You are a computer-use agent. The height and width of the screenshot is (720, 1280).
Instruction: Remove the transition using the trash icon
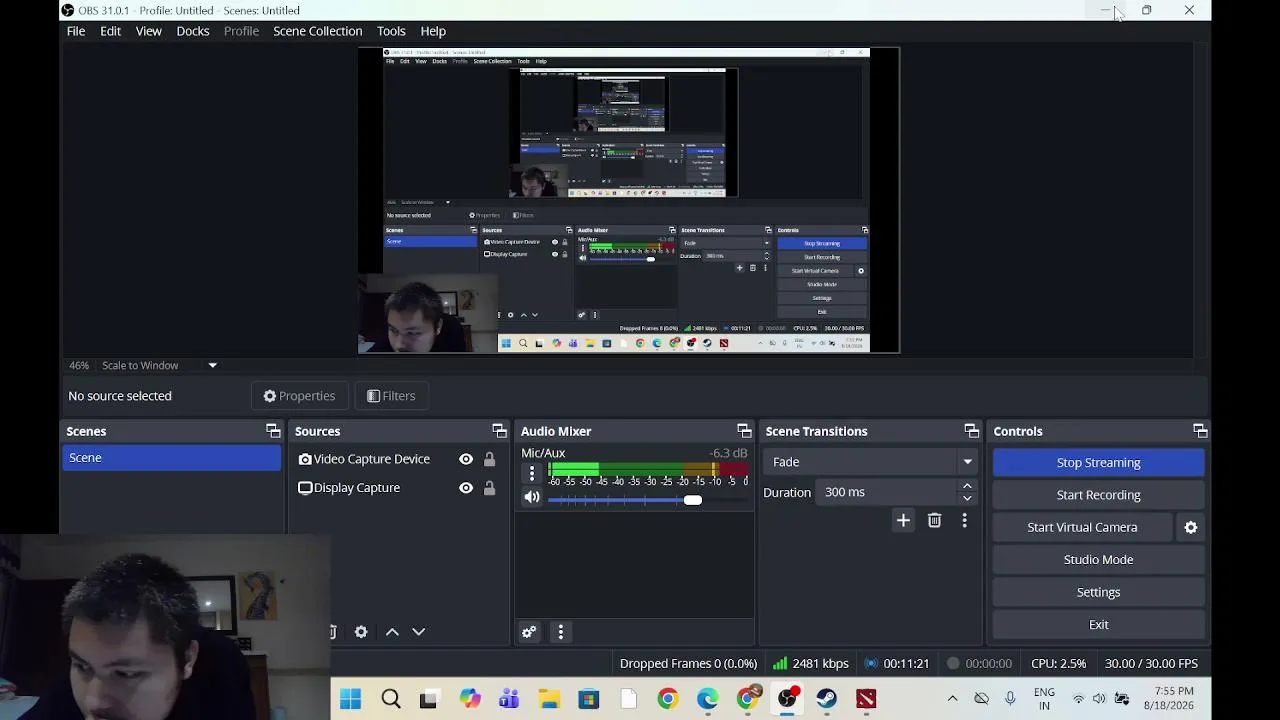[934, 520]
